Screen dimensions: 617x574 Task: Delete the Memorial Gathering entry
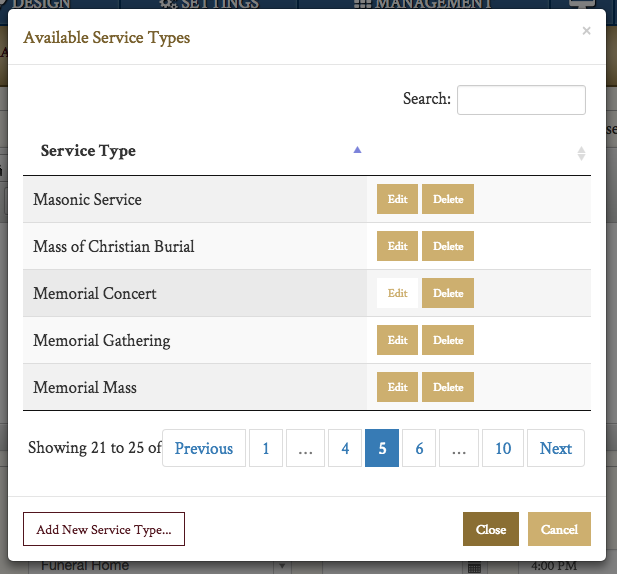tap(447, 340)
